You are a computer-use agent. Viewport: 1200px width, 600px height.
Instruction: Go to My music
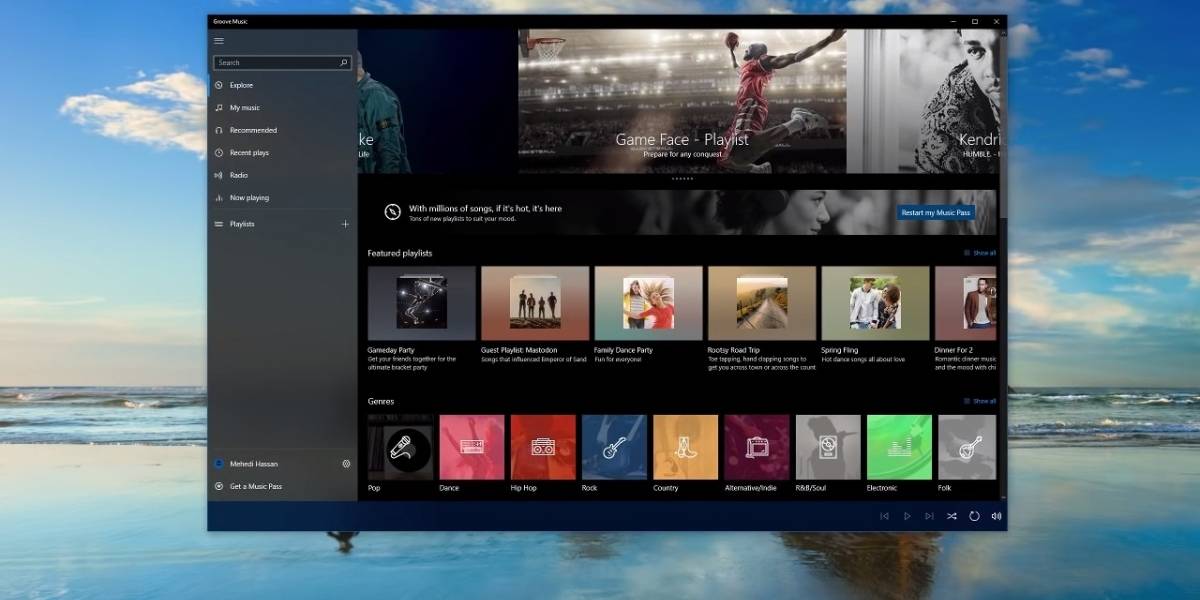[282, 108]
